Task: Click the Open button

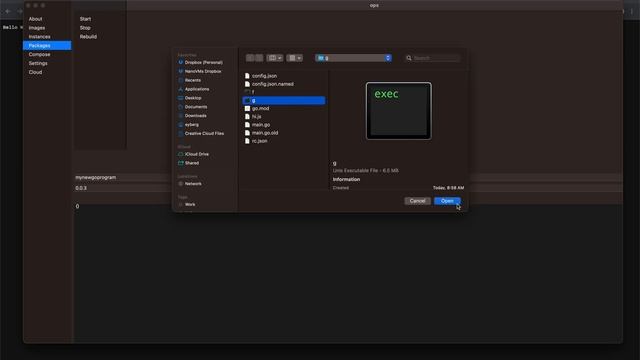Action: pos(447,201)
